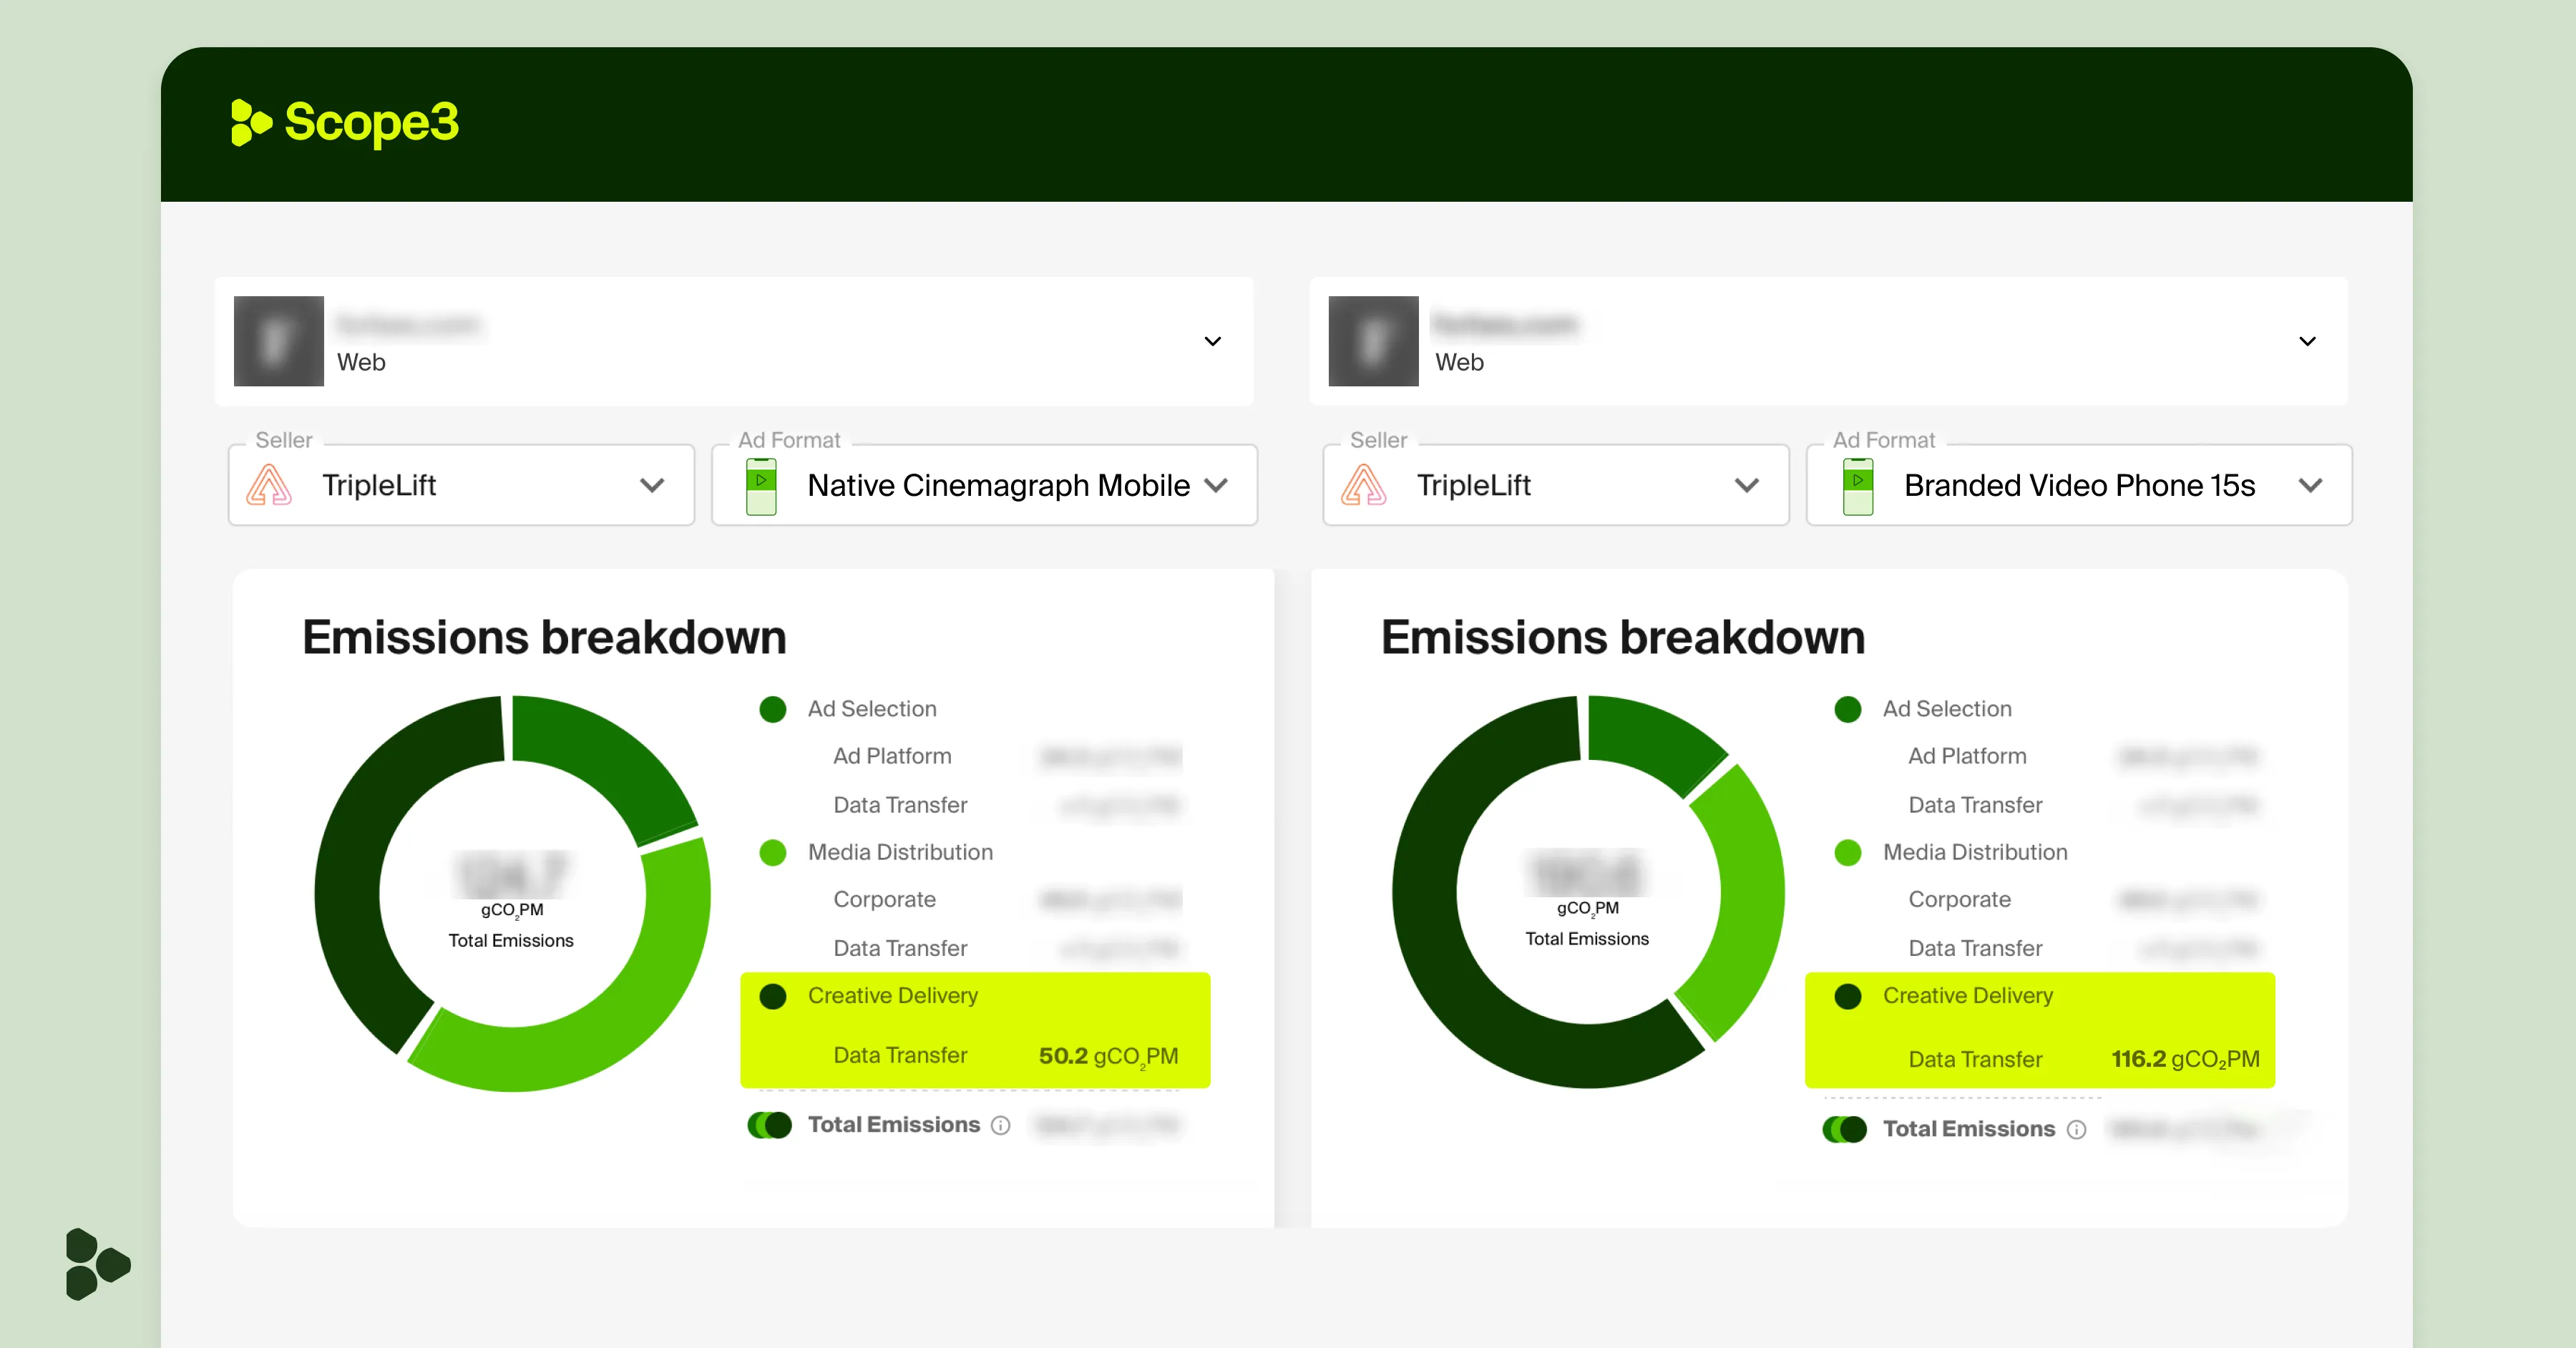Viewport: 2576px width, 1348px height.
Task: Toggle Total Emissions on the left emissions panel
Action: pyautogui.click(x=769, y=1125)
